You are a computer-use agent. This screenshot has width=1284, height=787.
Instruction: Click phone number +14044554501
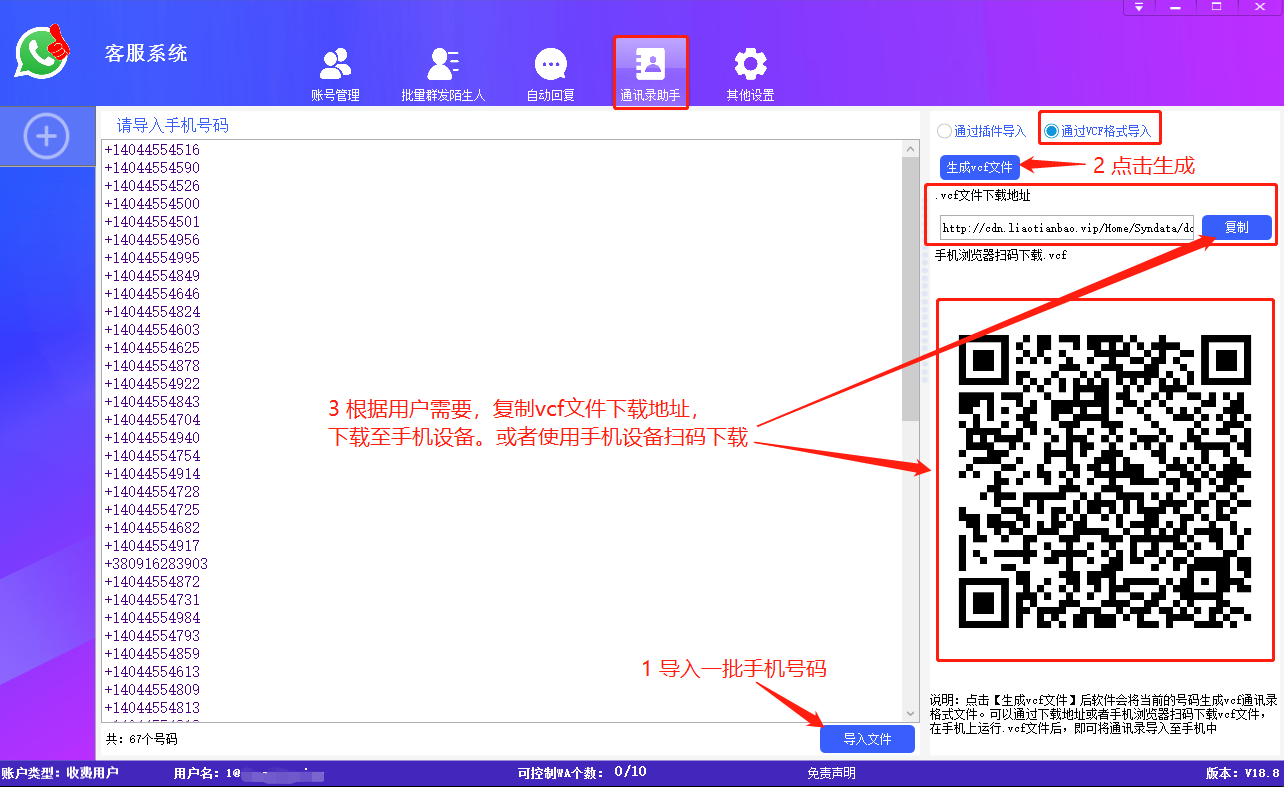[152, 222]
